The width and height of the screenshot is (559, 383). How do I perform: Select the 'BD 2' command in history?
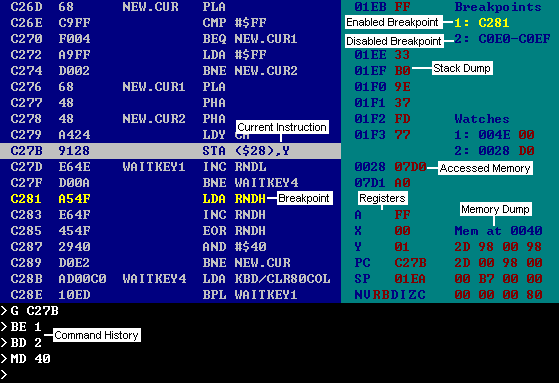[26, 343]
